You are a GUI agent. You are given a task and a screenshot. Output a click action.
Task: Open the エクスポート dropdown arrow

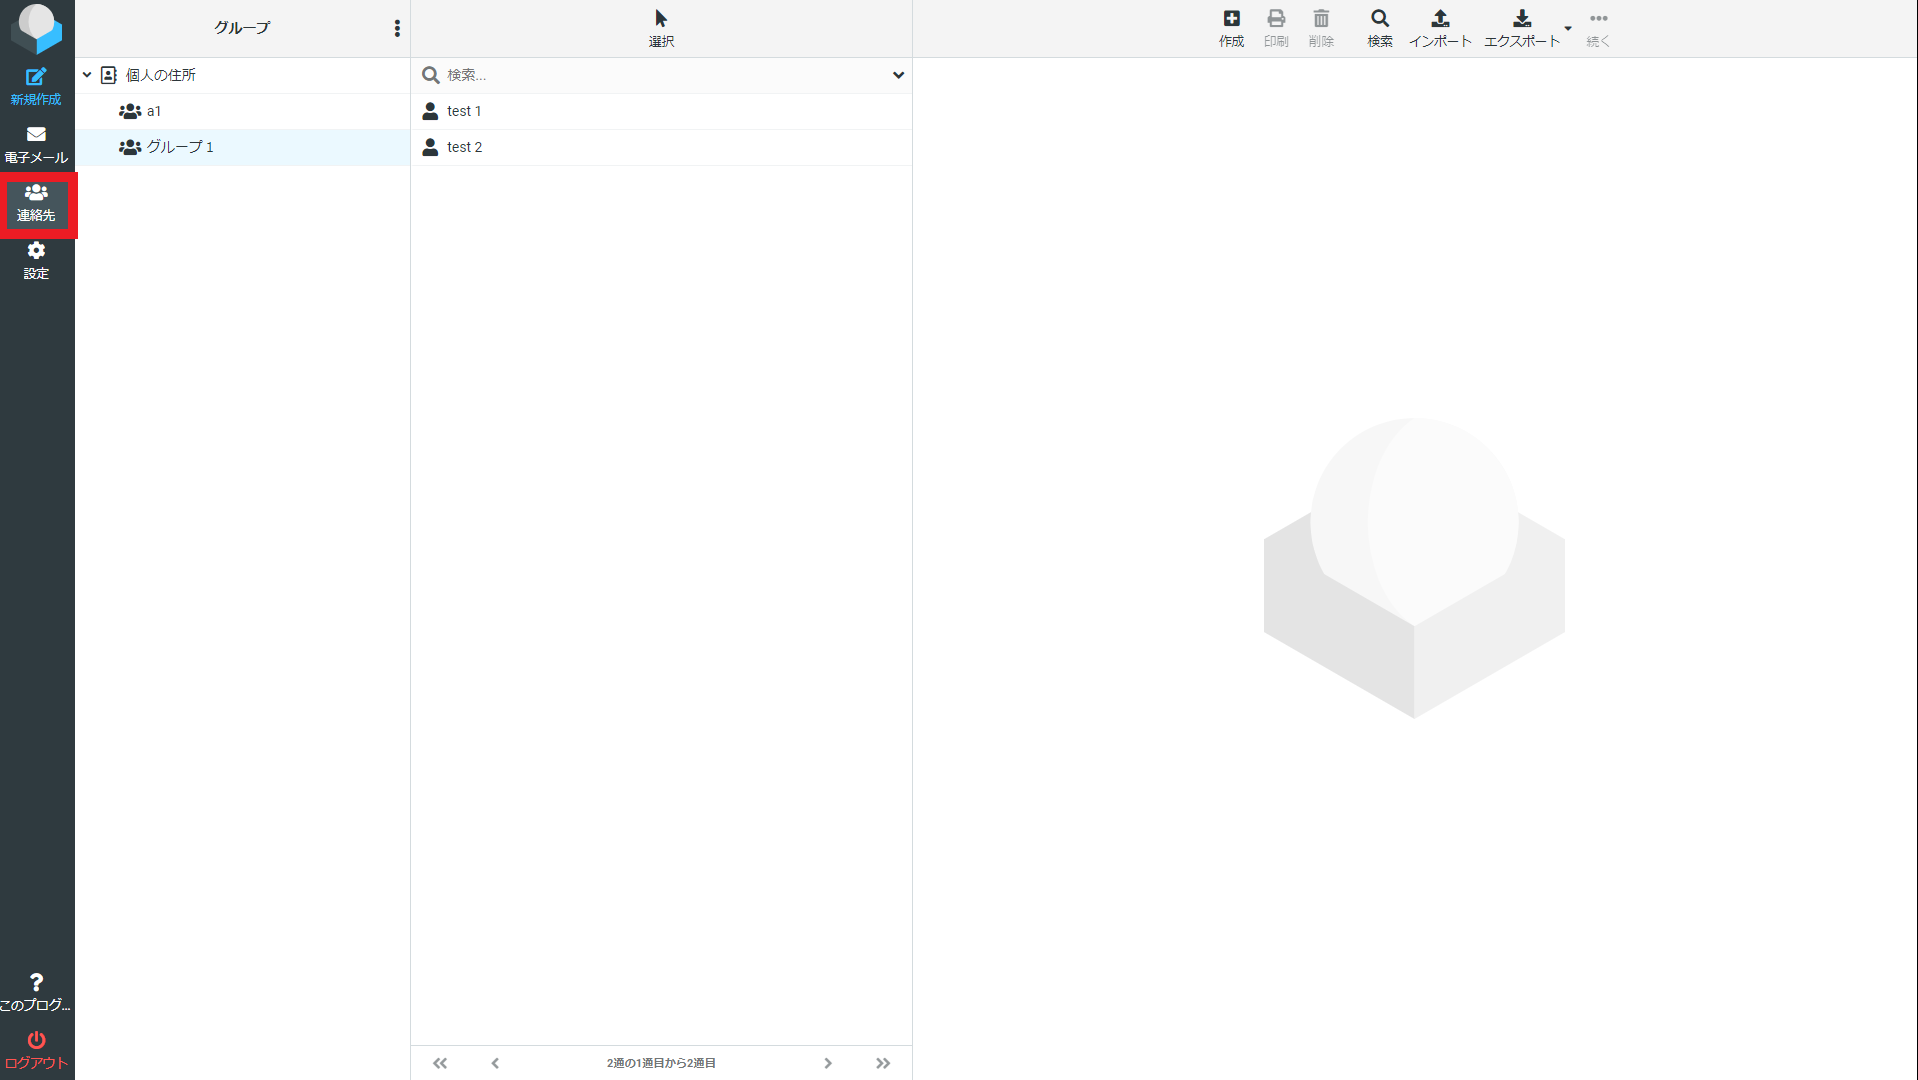point(1568,28)
